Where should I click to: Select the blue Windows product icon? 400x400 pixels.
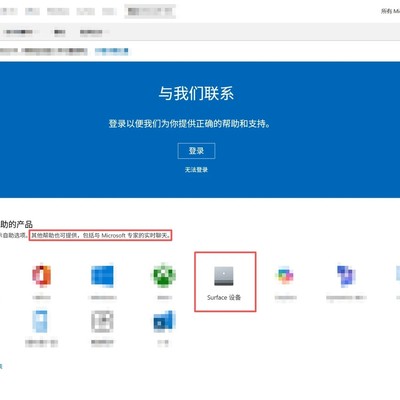coord(102,276)
